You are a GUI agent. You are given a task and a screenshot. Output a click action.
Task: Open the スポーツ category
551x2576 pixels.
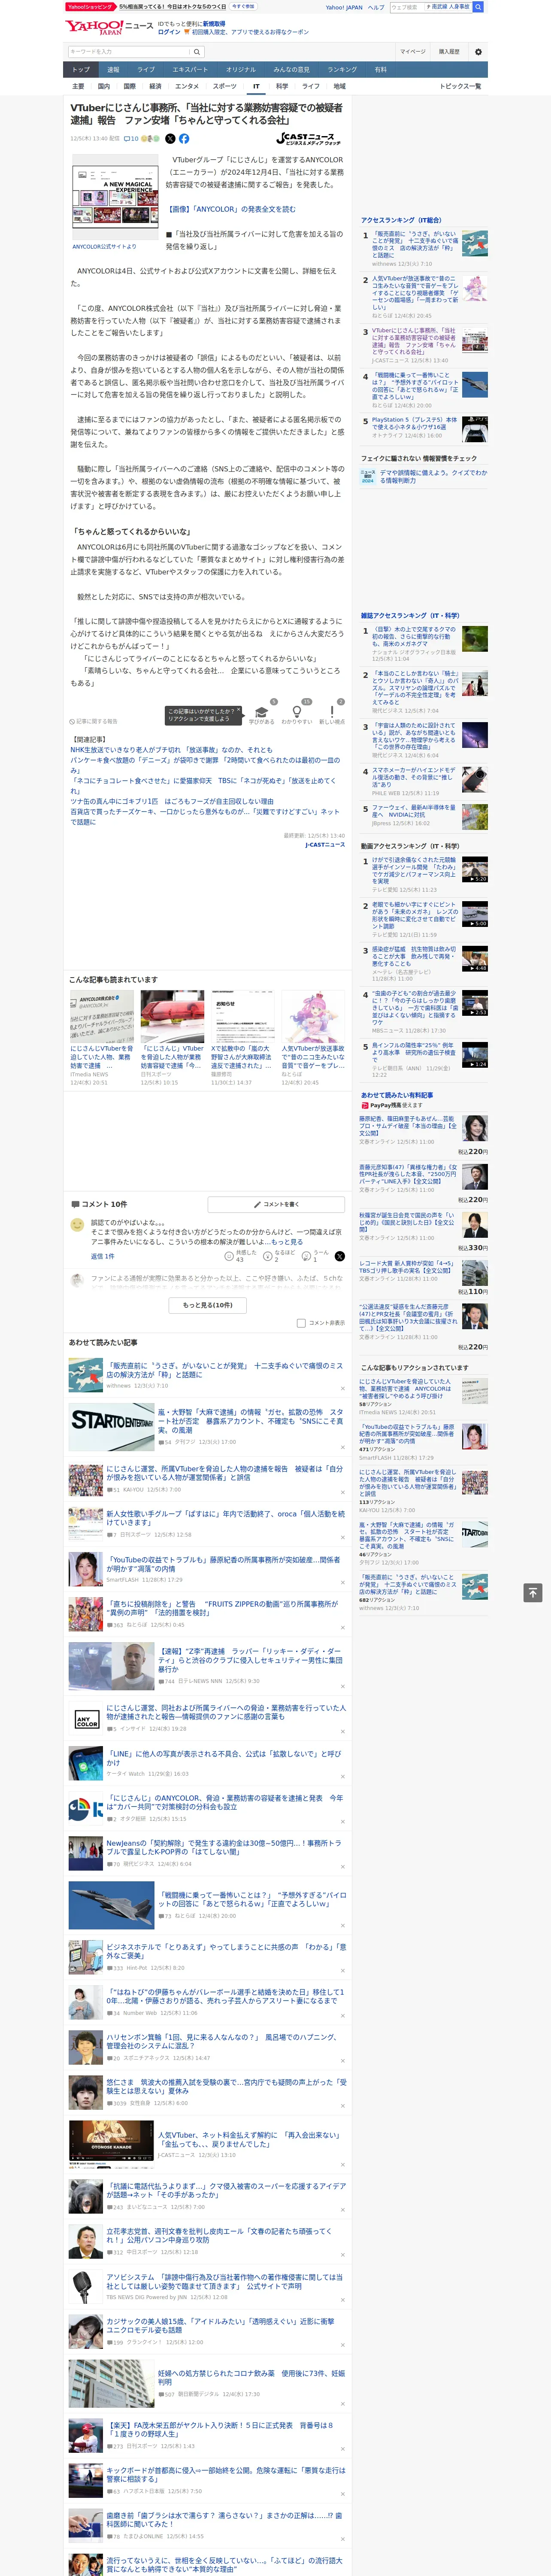point(224,86)
